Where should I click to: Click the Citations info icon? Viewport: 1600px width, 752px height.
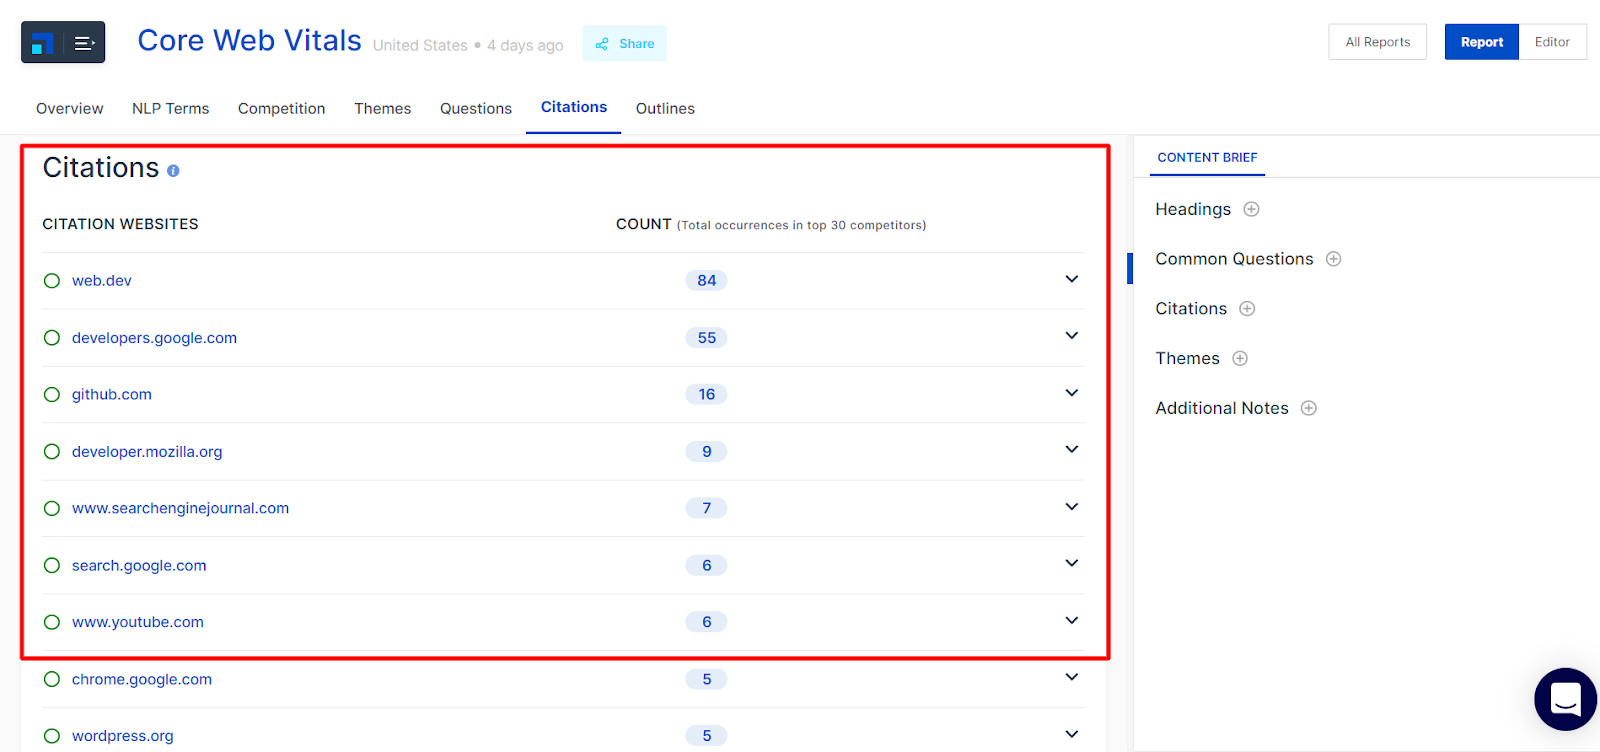coord(173,171)
